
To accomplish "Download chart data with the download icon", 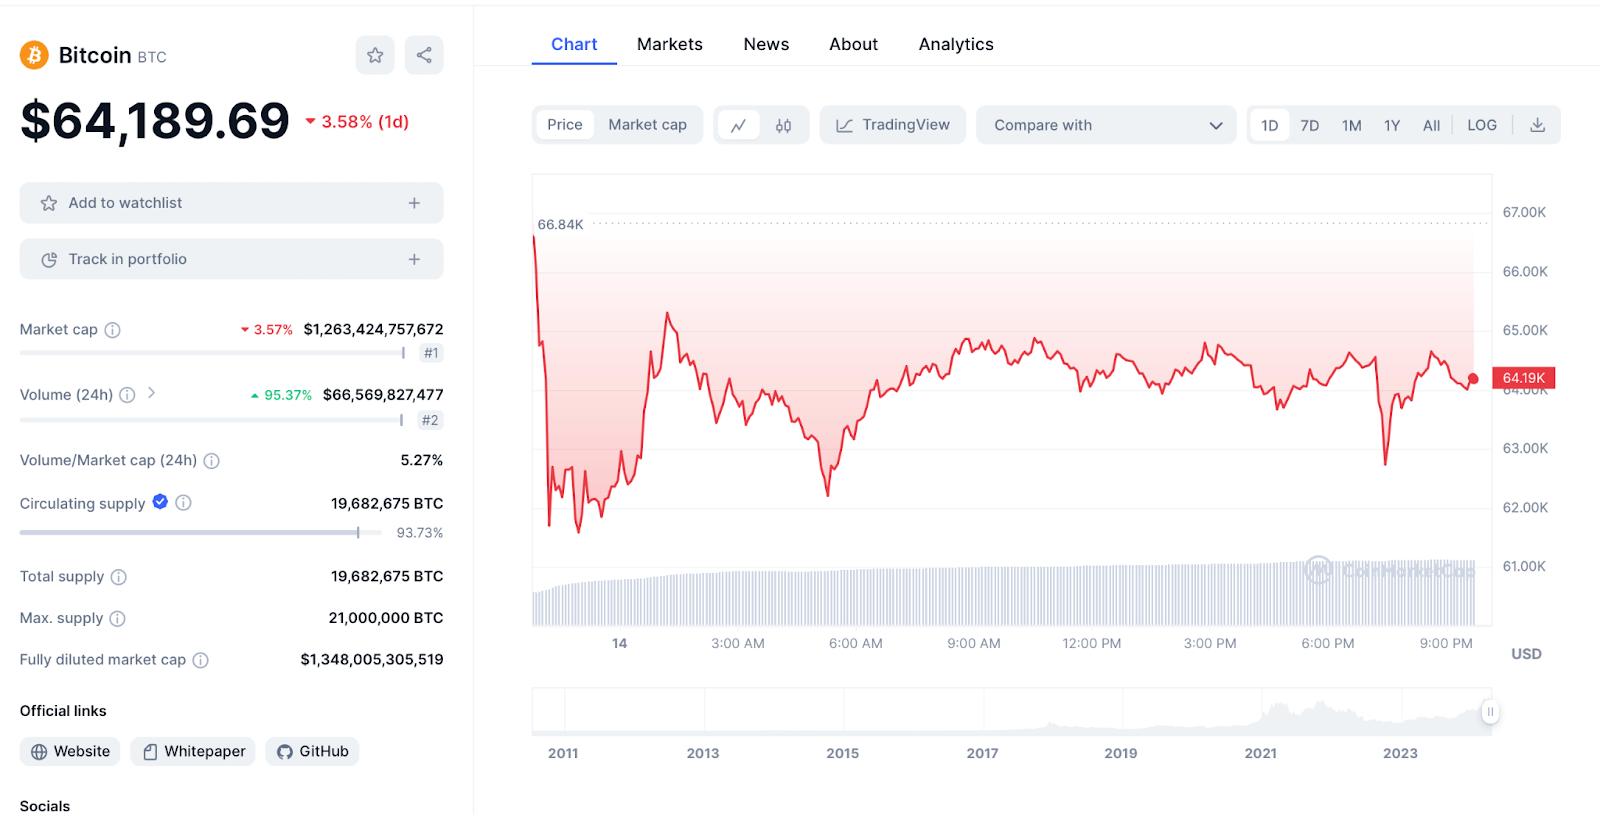I will [1538, 125].
